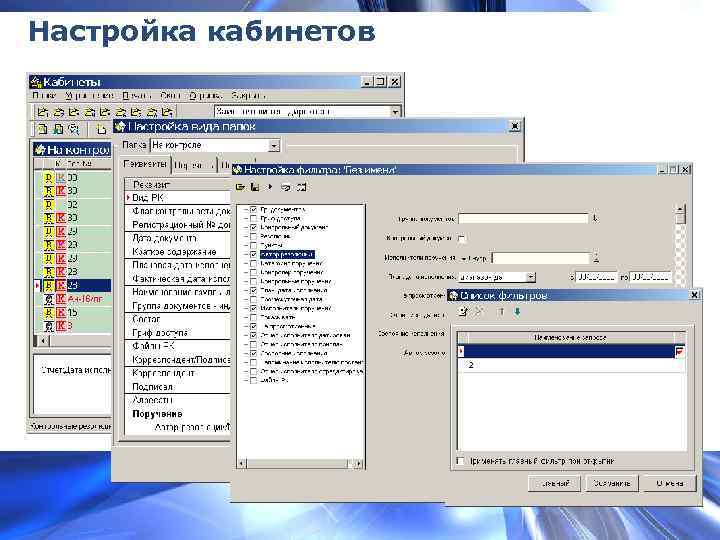Click first folder icon in Кабинеты top toolbar

pyautogui.click(x=43, y=112)
